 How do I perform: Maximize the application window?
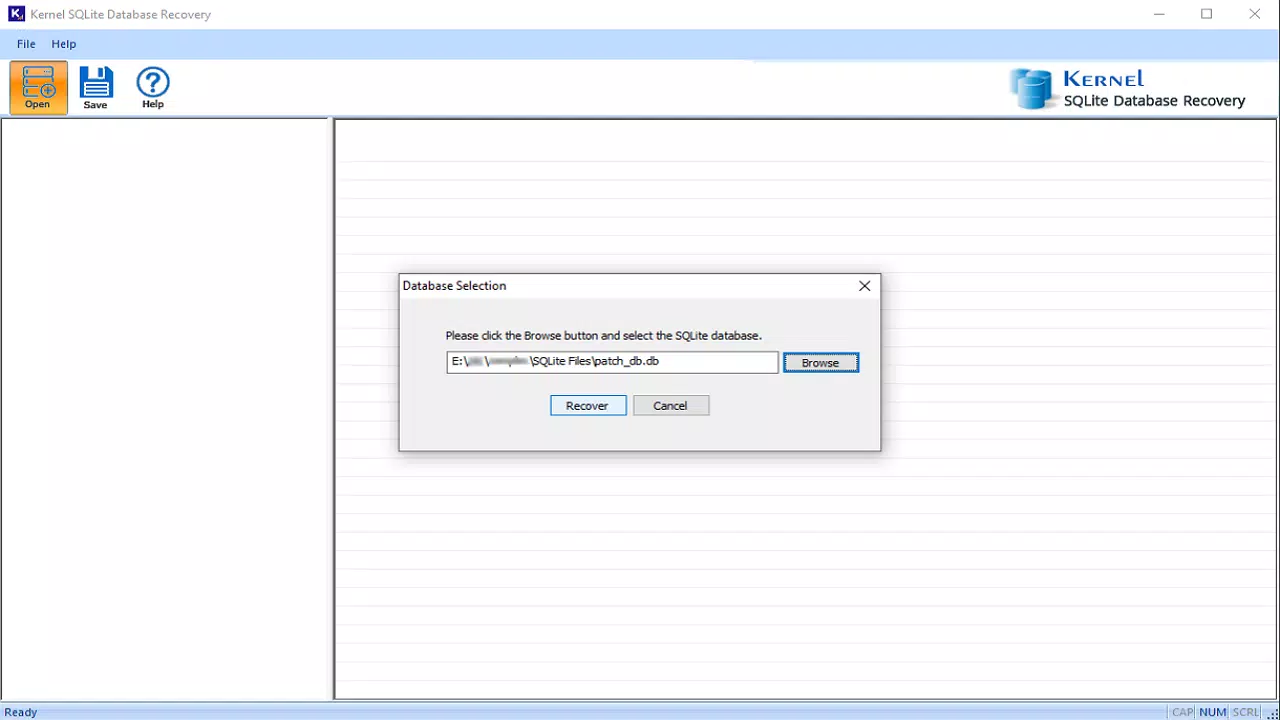click(1207, 14)
